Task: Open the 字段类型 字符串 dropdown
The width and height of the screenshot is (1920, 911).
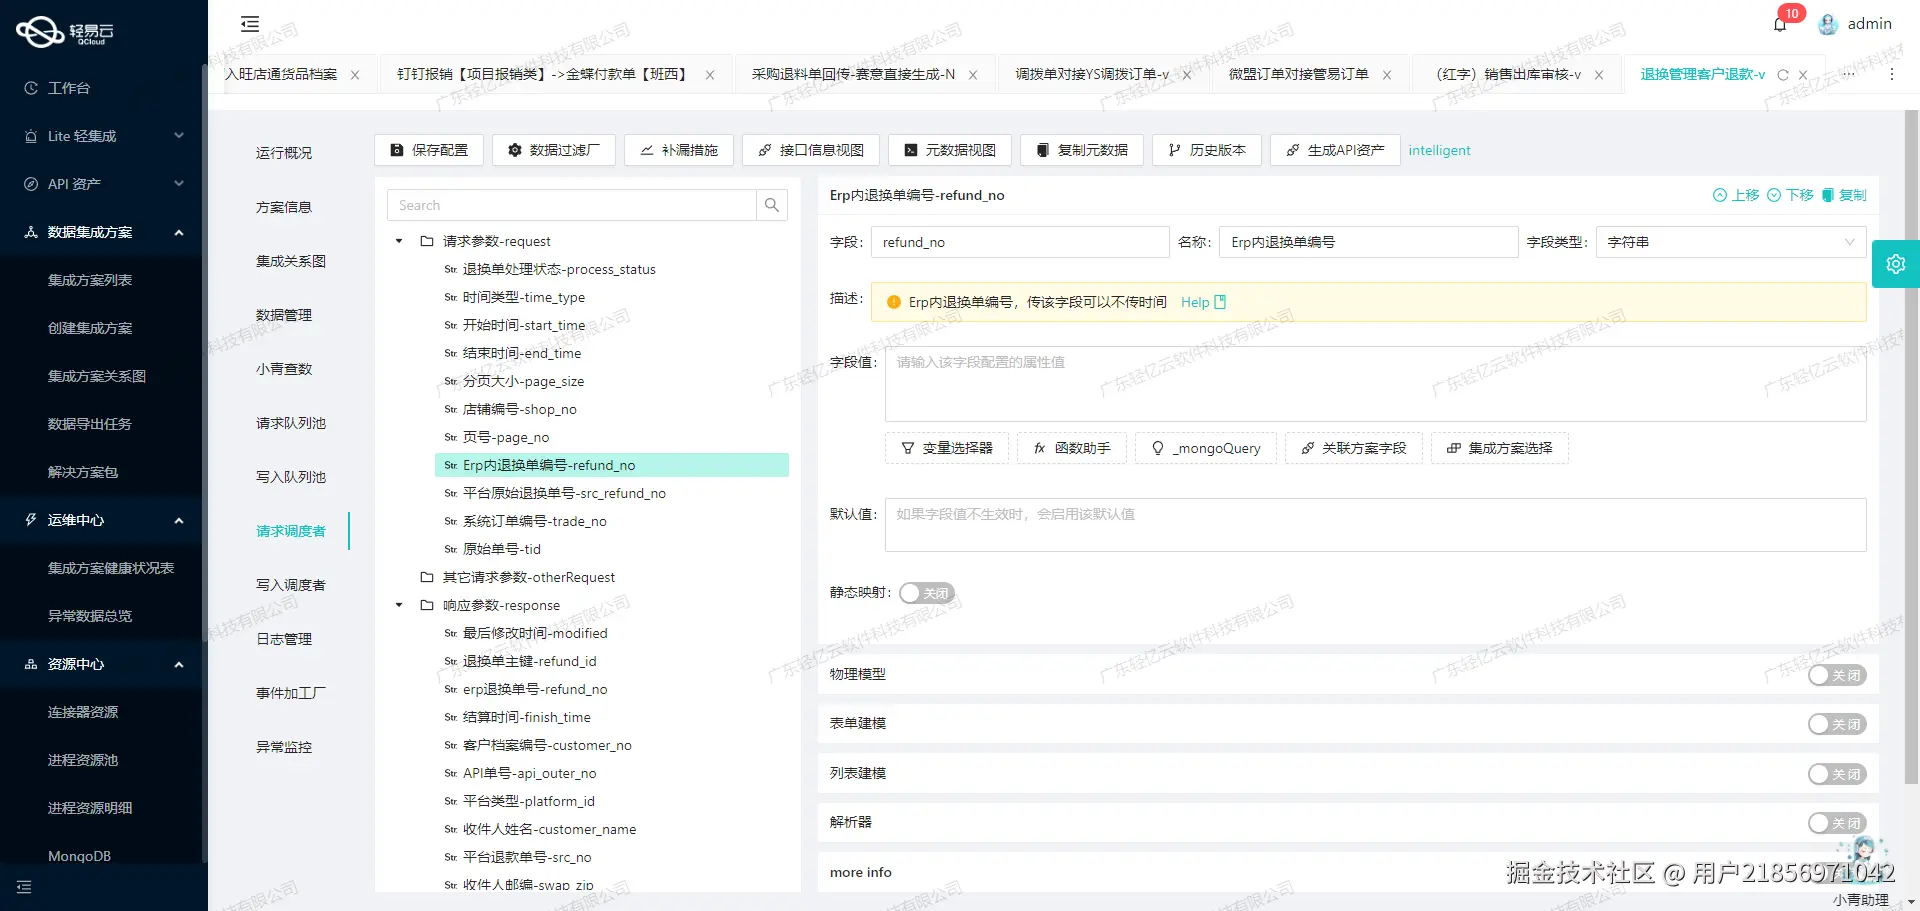Action: pos(1730,241)
